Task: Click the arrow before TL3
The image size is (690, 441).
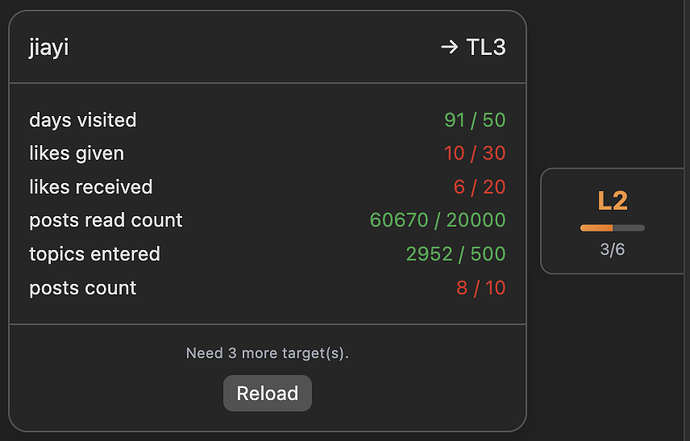Action: [x=449, y=47]
